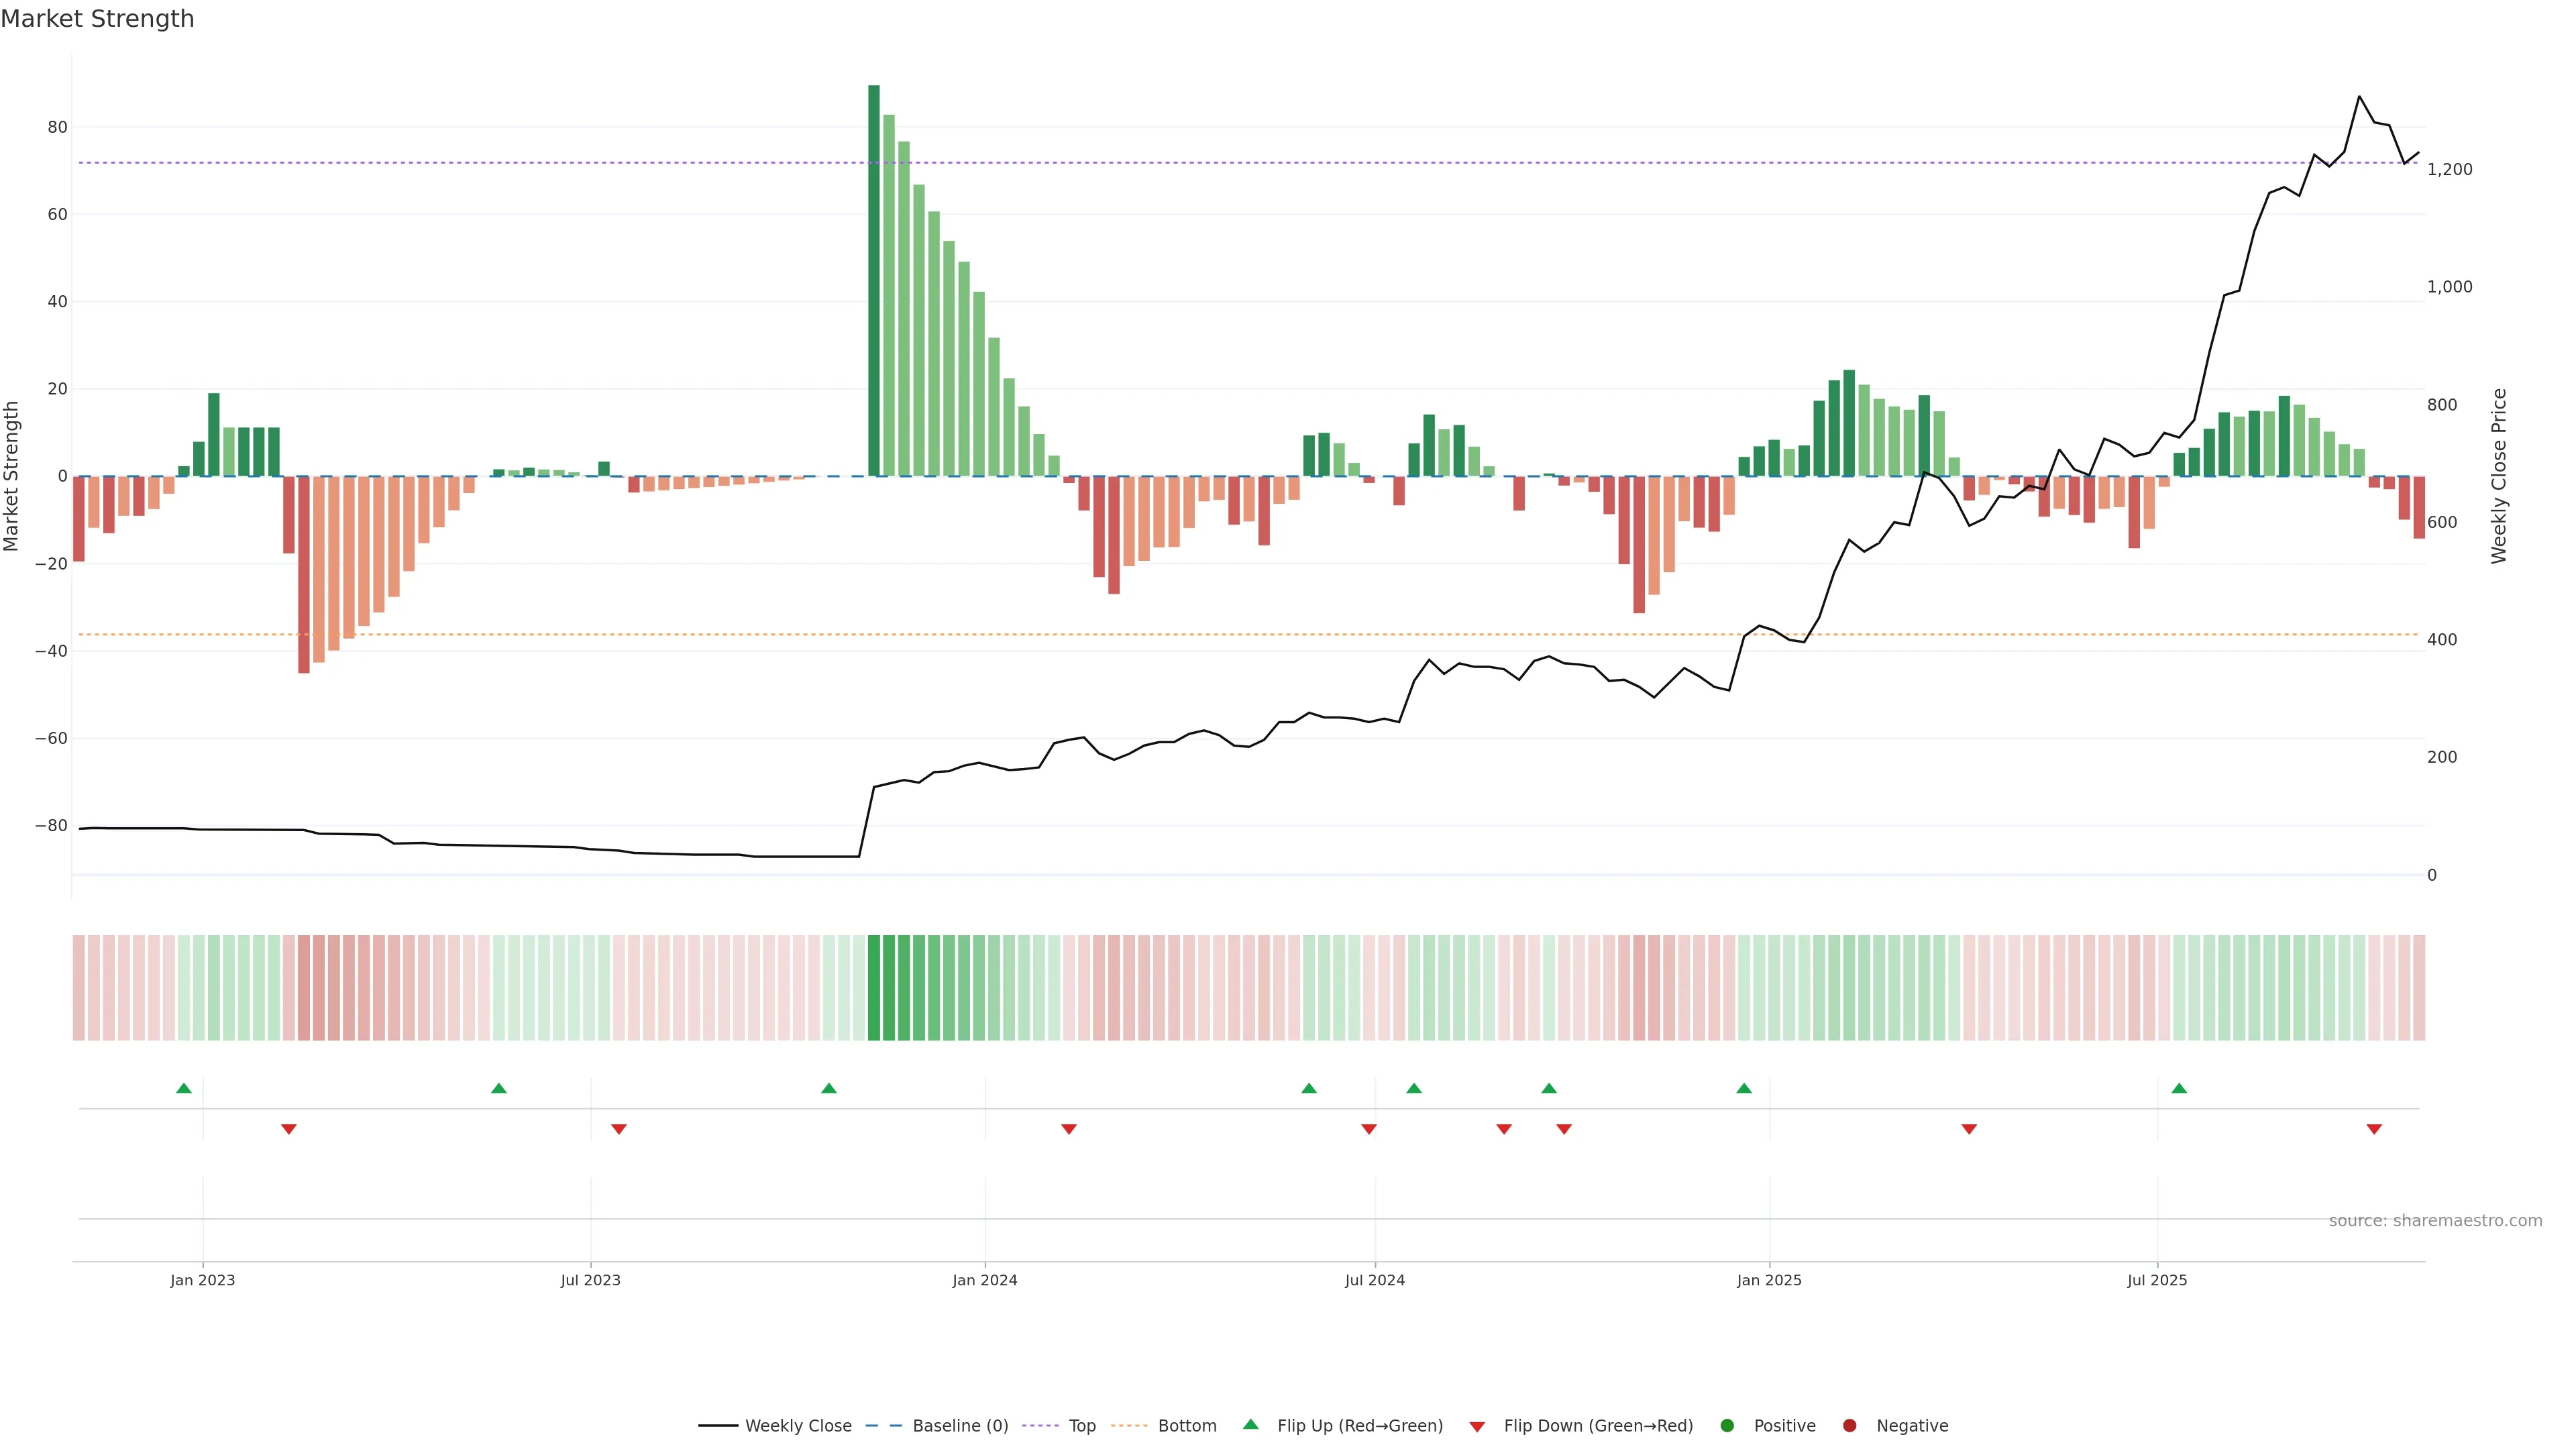
Task: Open the sharemaestro.com source text
Action: 2435,1220
